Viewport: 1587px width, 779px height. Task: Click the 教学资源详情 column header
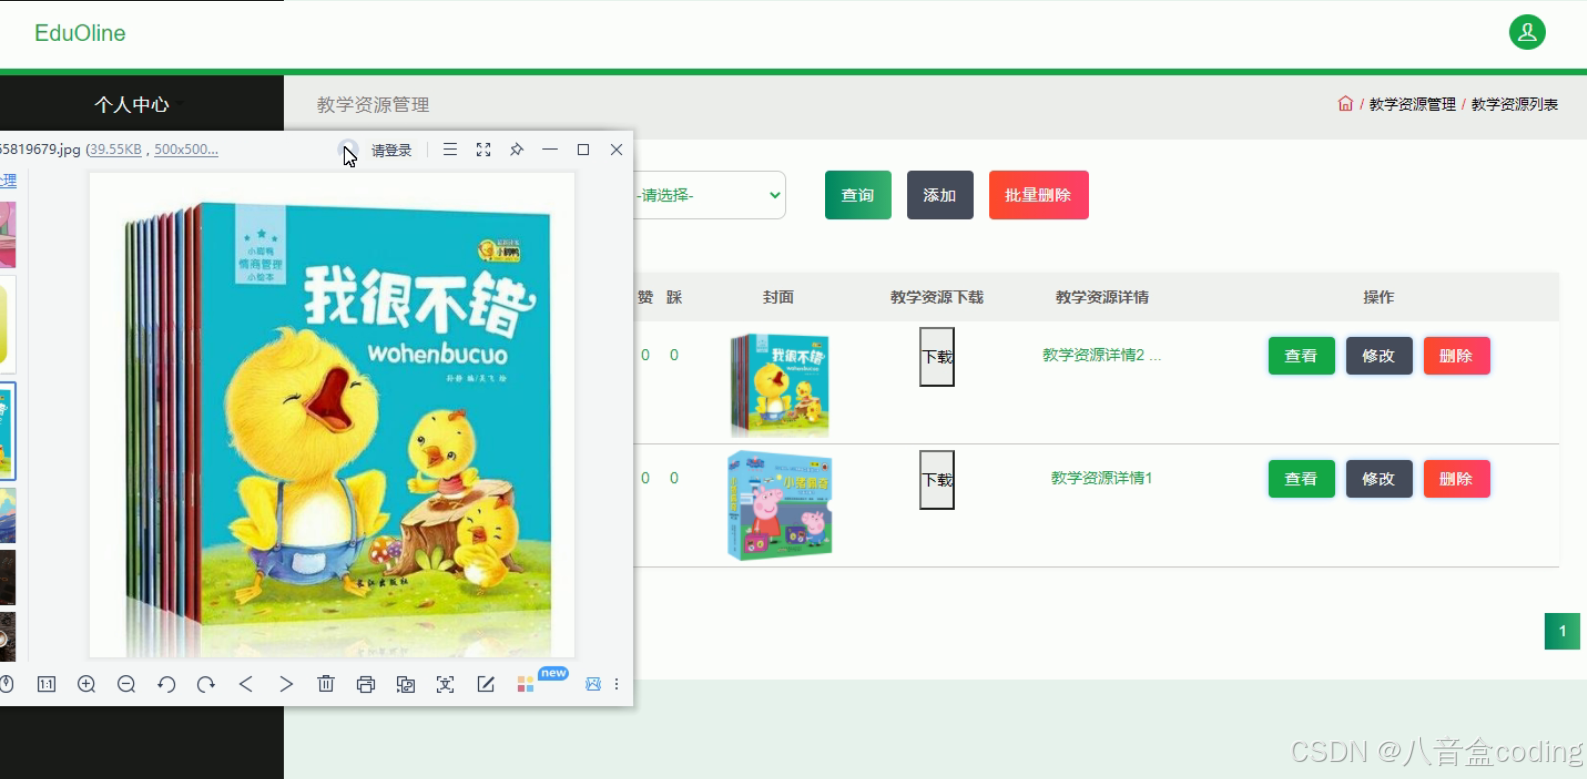[x=1102, y=297]
